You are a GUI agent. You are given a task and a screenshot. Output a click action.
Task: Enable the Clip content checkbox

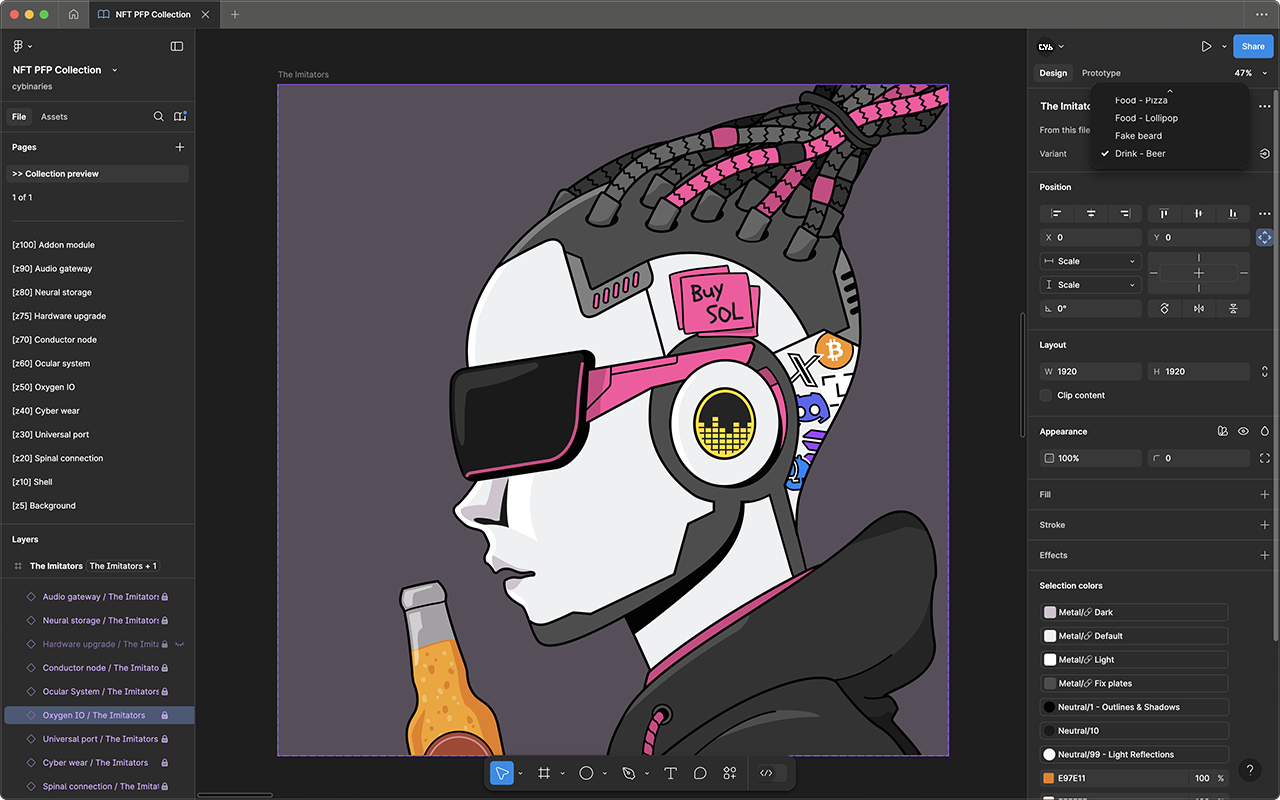coord(1046,395)
